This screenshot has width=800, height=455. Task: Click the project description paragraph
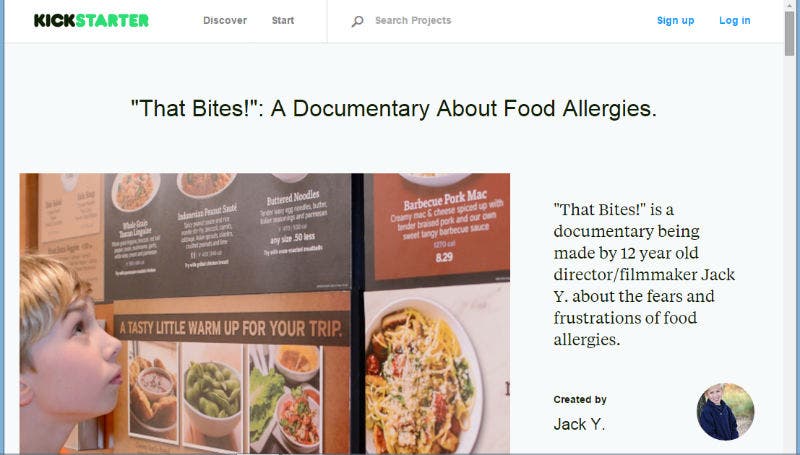tap(644, 274)
